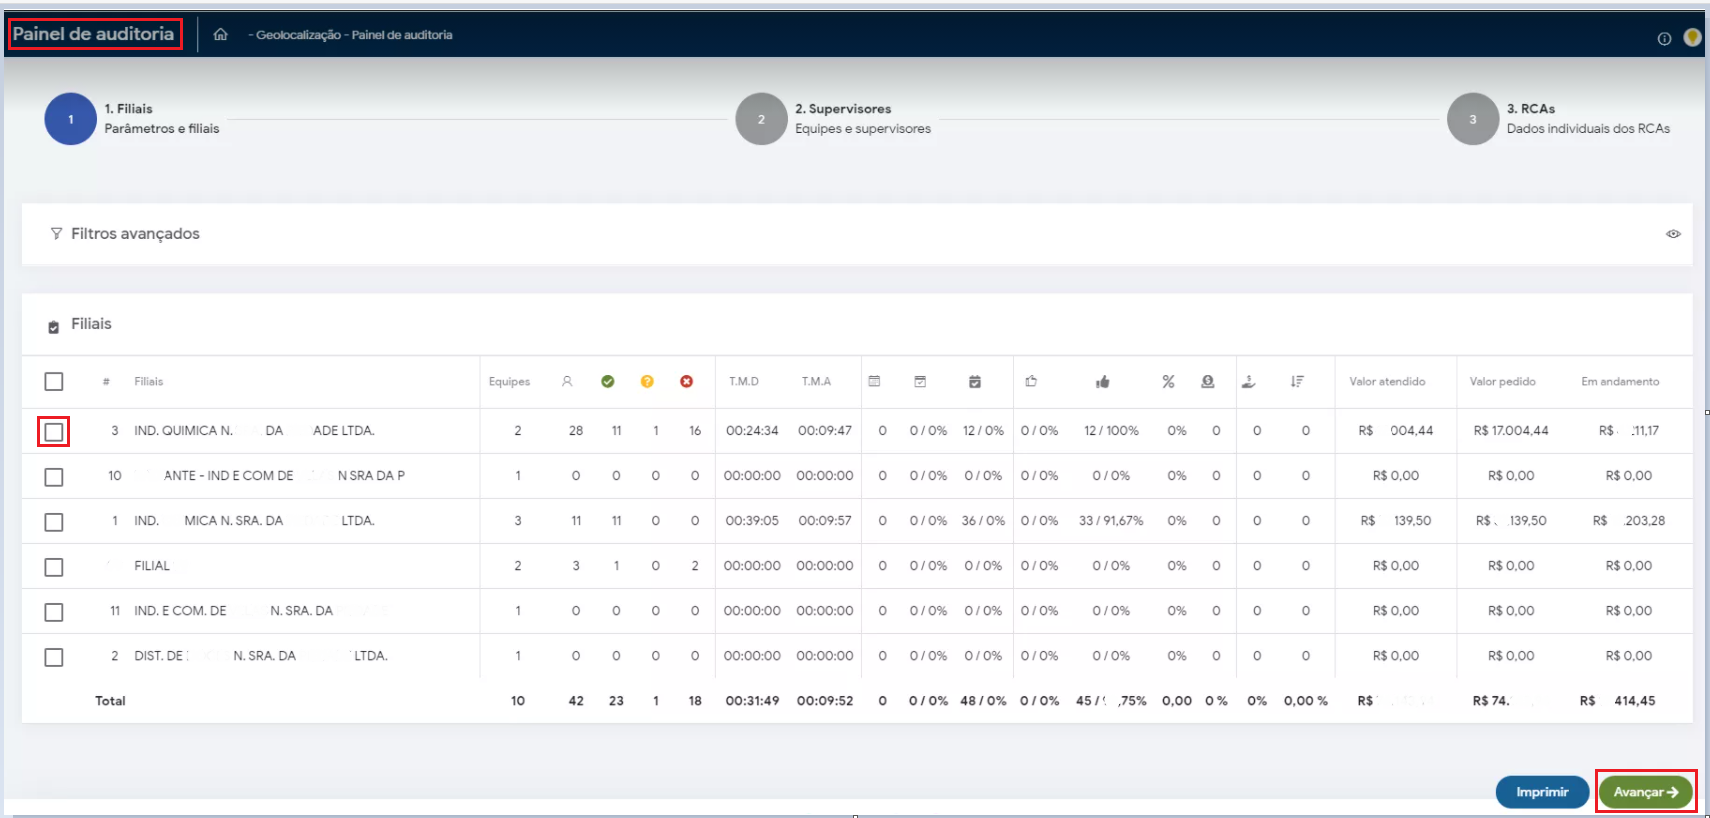Toggle the select-all checkbox in table header
The image size is (1710, 818).
54,381
